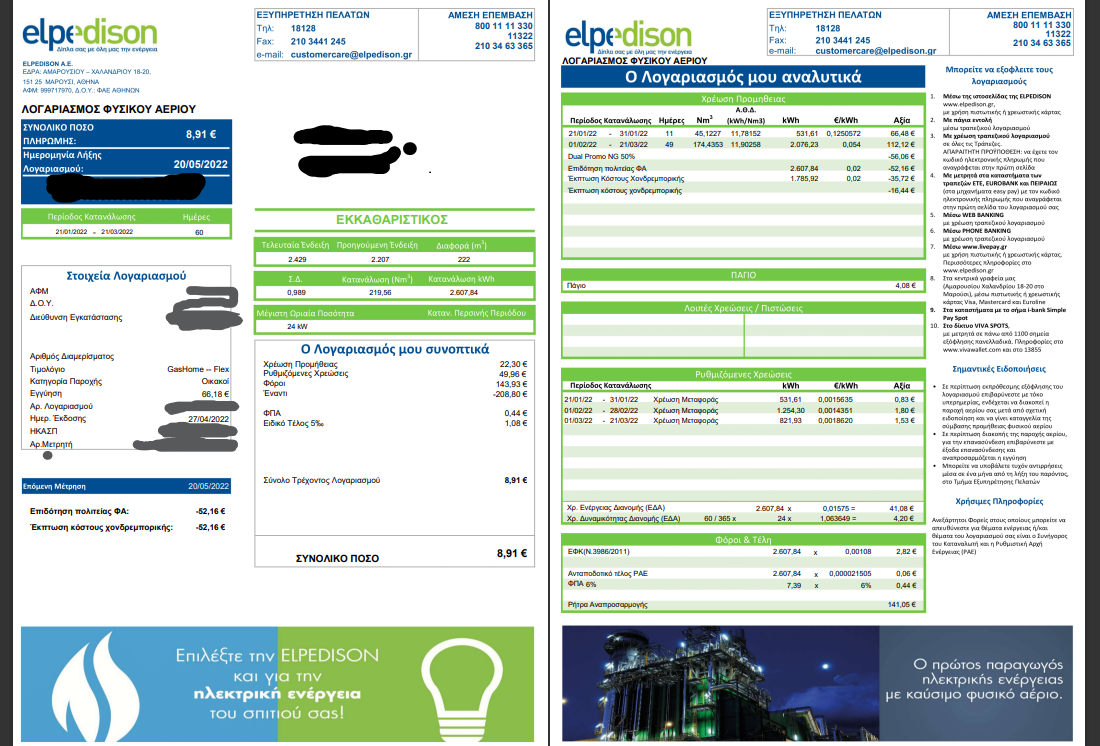Image resolution: width=1100 pixels, height=746 pixels.
Task: Click the 'ΕΚΚΑΘΑΡΙΣΤΙΚΟΣ' heading
Action: pos(392,220)
